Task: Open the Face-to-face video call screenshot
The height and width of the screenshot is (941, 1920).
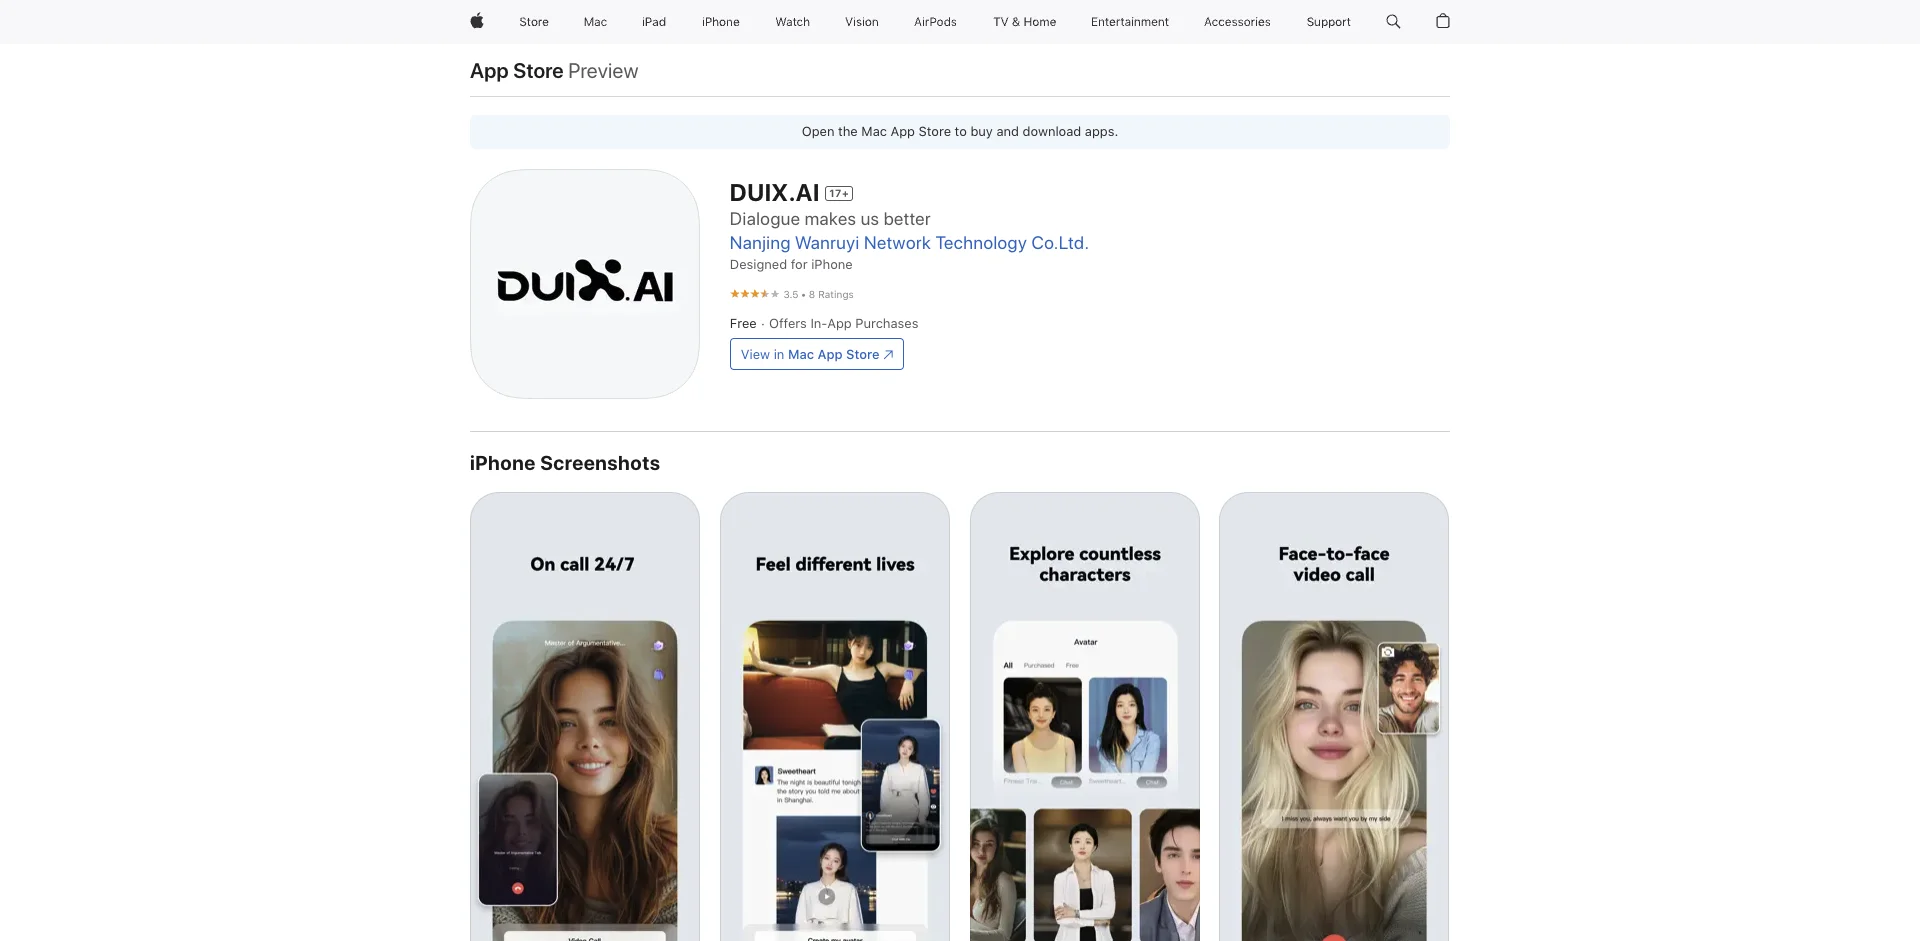Action: (1334, 716)
